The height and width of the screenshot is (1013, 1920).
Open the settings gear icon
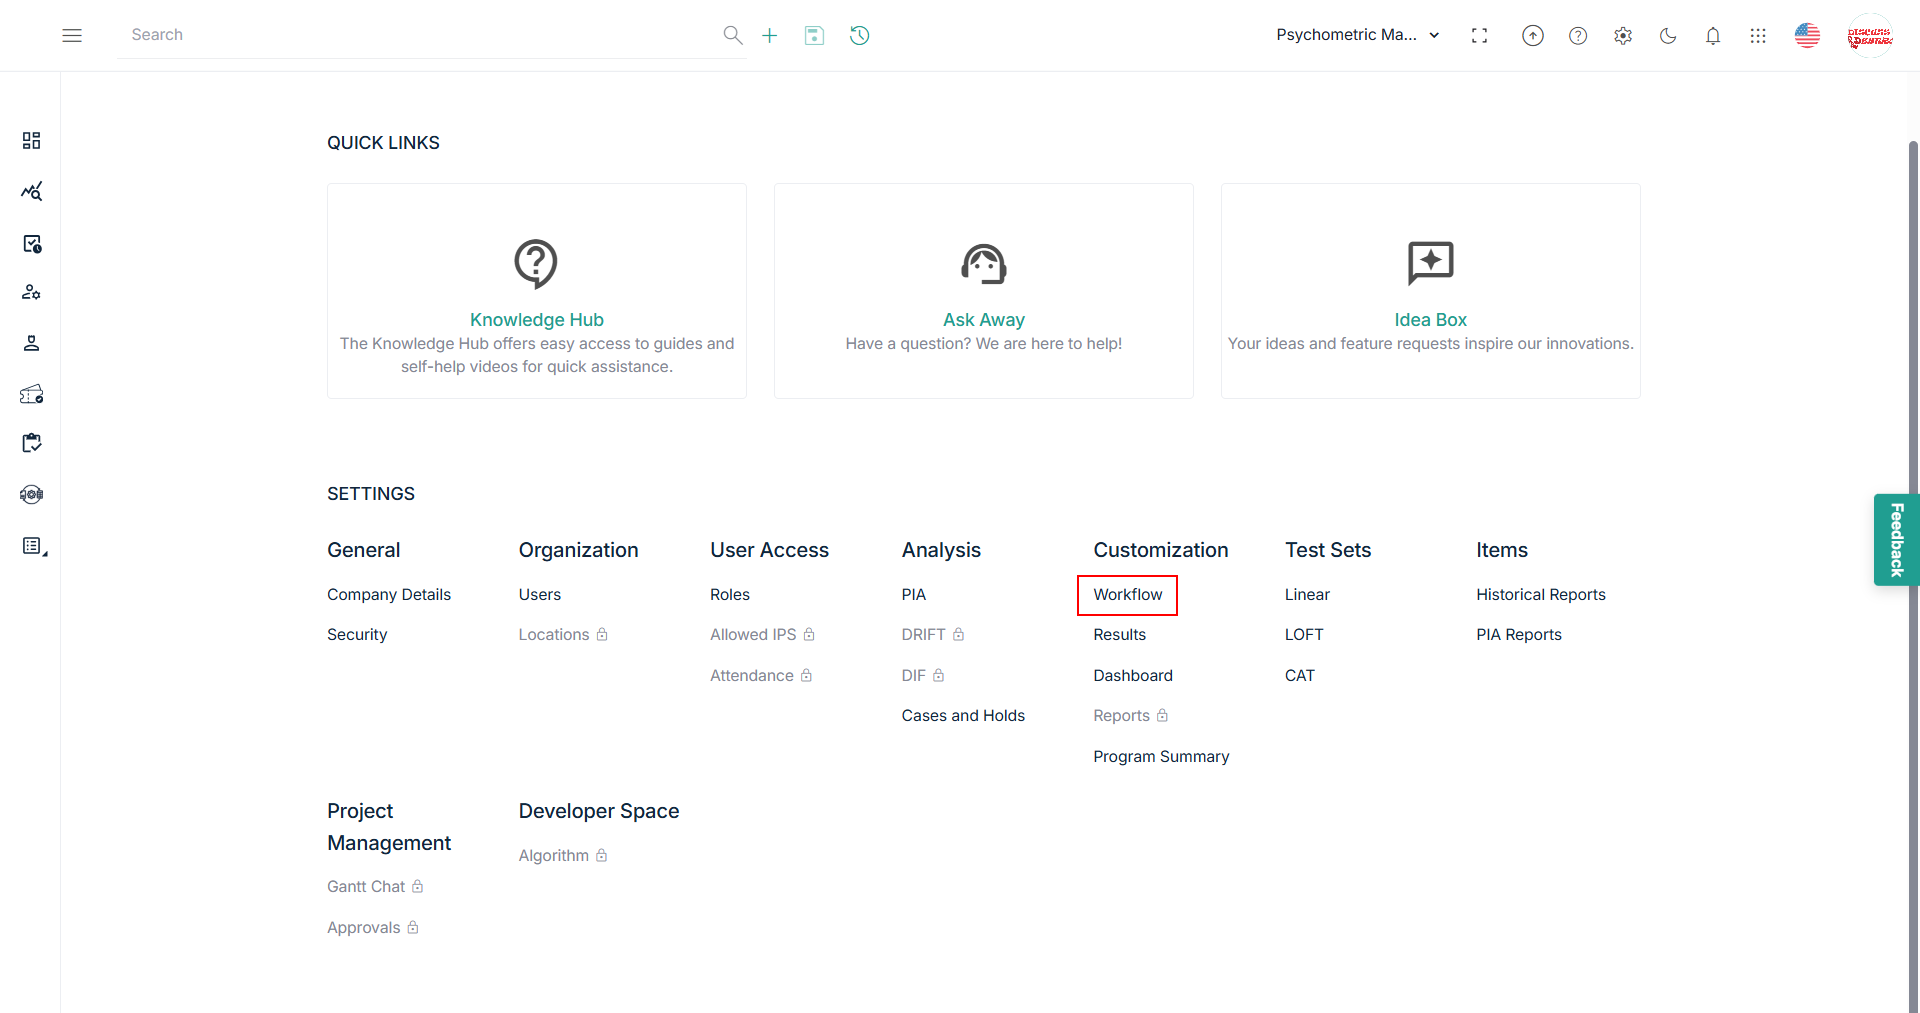(1622, 36)
